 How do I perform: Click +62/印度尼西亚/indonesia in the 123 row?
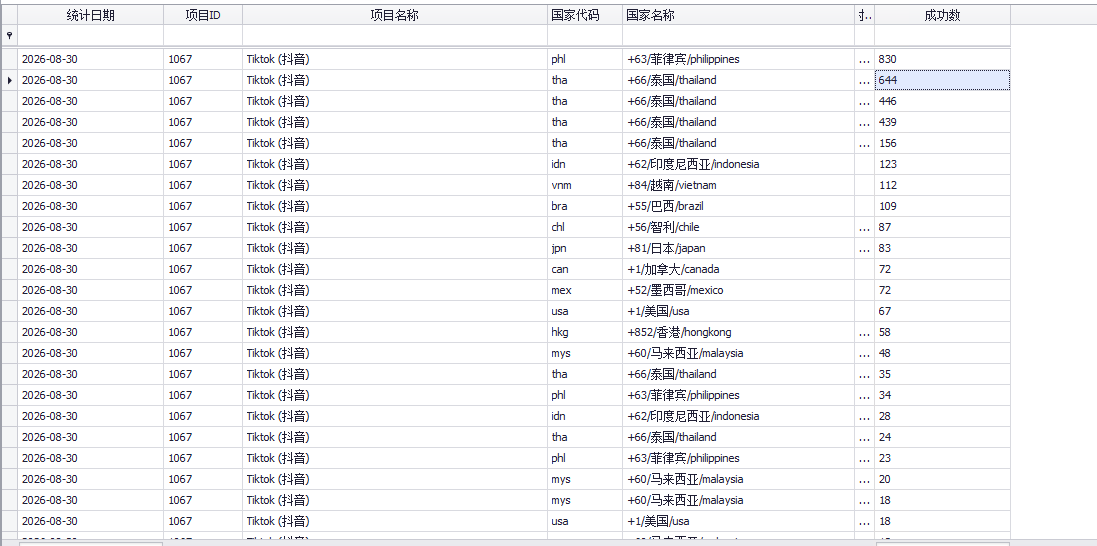tap(739, 164)
